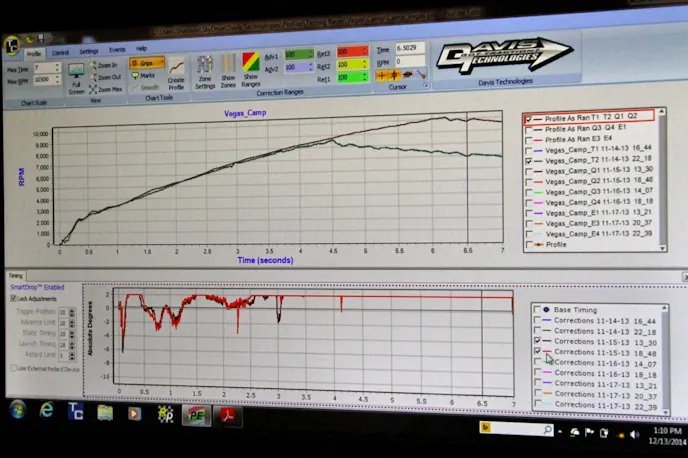The image size is (688, 458).
Task: Click the Zoom Max tool
Action: 108,89
